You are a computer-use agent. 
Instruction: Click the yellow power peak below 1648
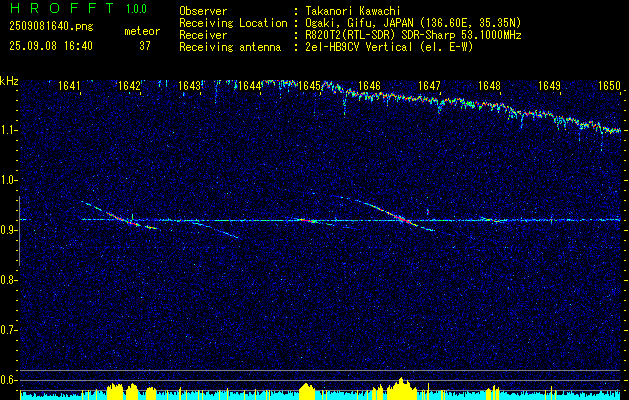click(x=493, y=392)
